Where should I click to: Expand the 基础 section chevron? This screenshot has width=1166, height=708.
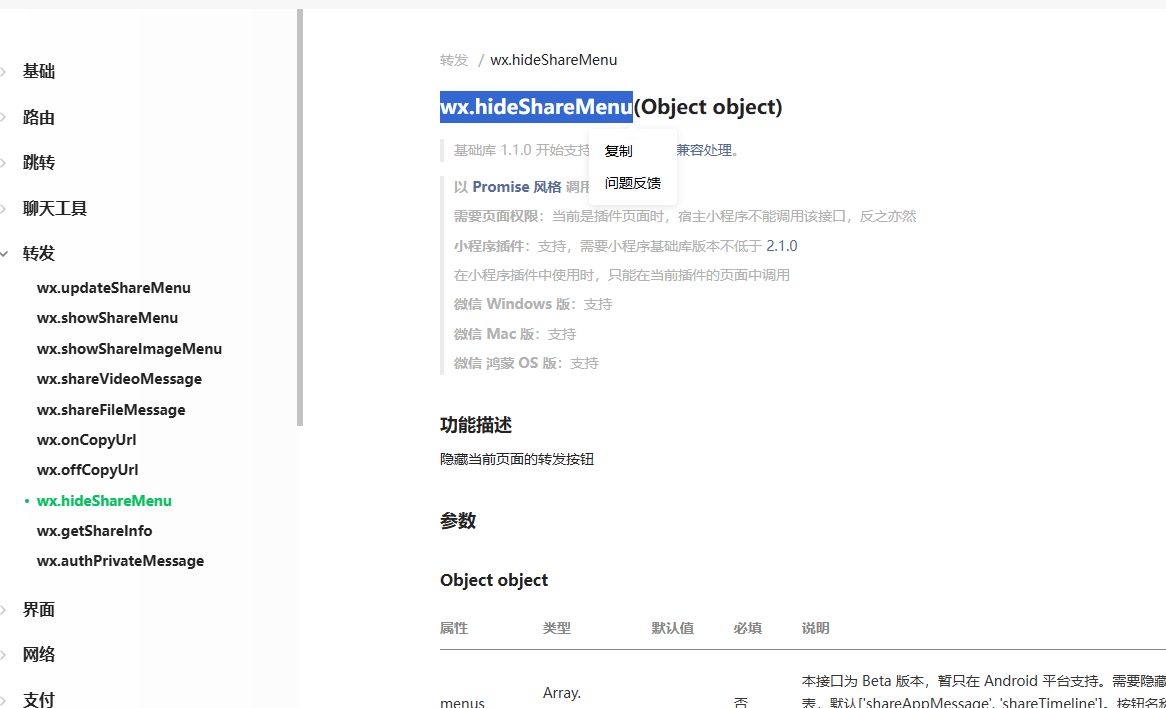(x=4, y=72)
